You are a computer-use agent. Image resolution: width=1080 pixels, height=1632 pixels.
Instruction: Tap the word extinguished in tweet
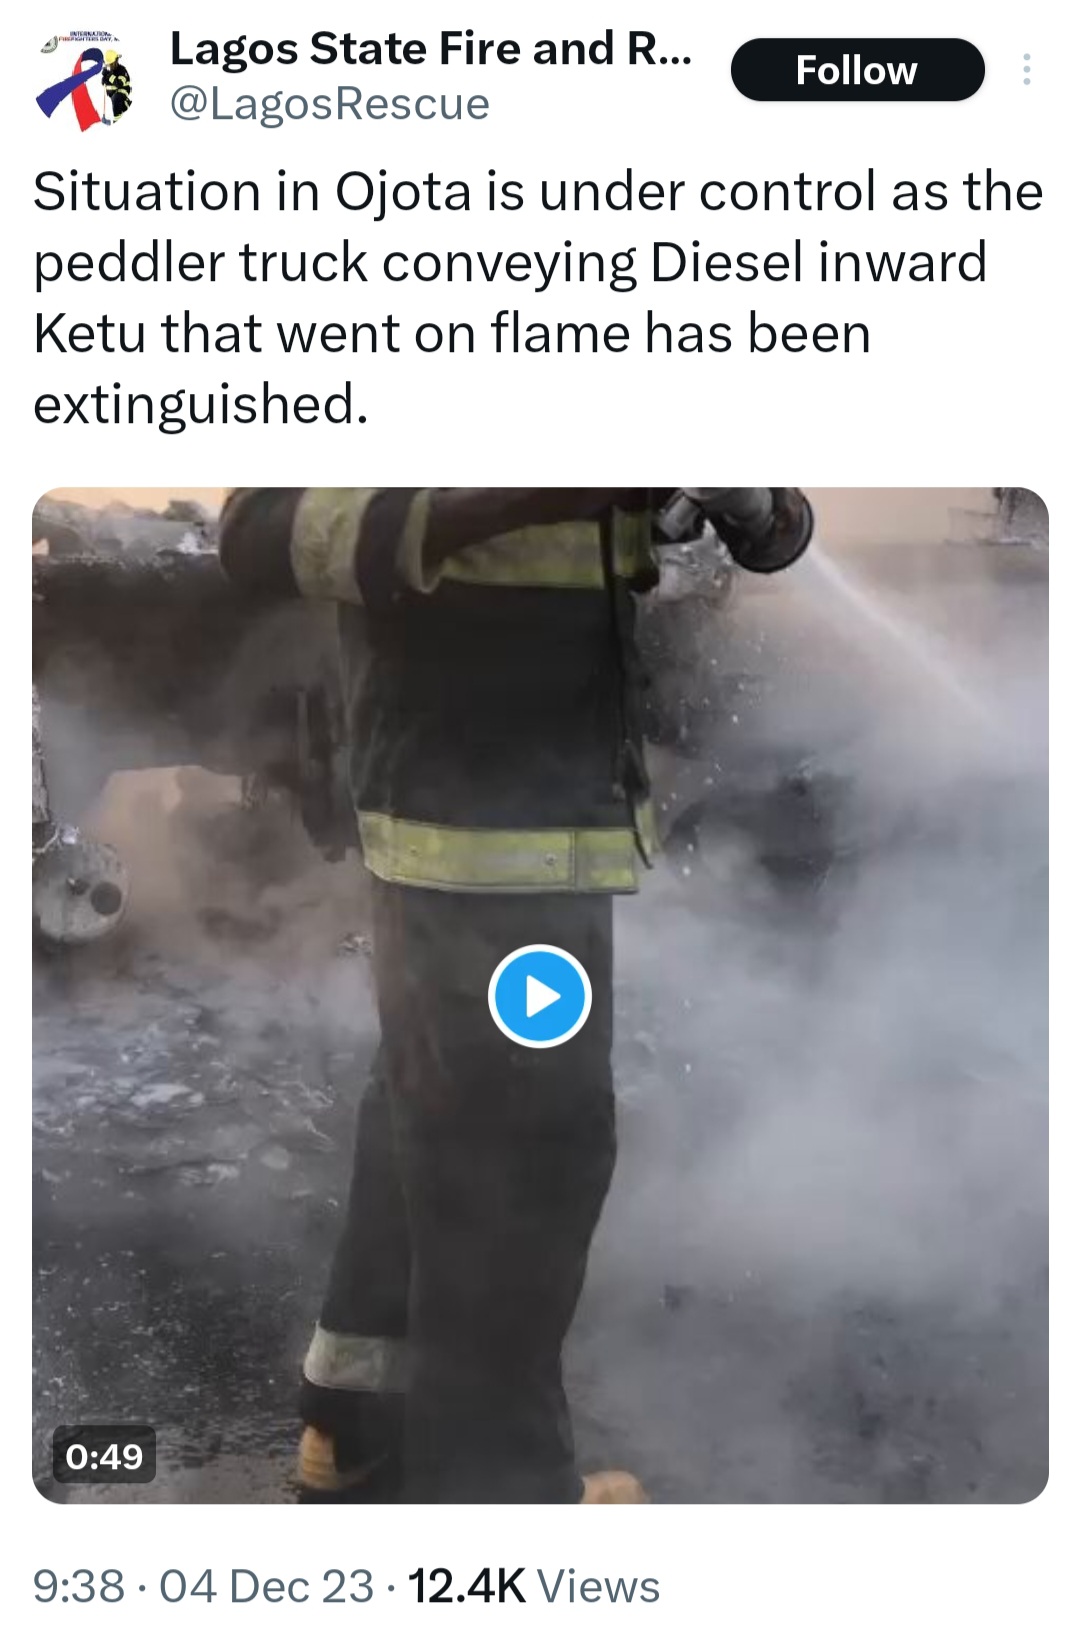200,405
